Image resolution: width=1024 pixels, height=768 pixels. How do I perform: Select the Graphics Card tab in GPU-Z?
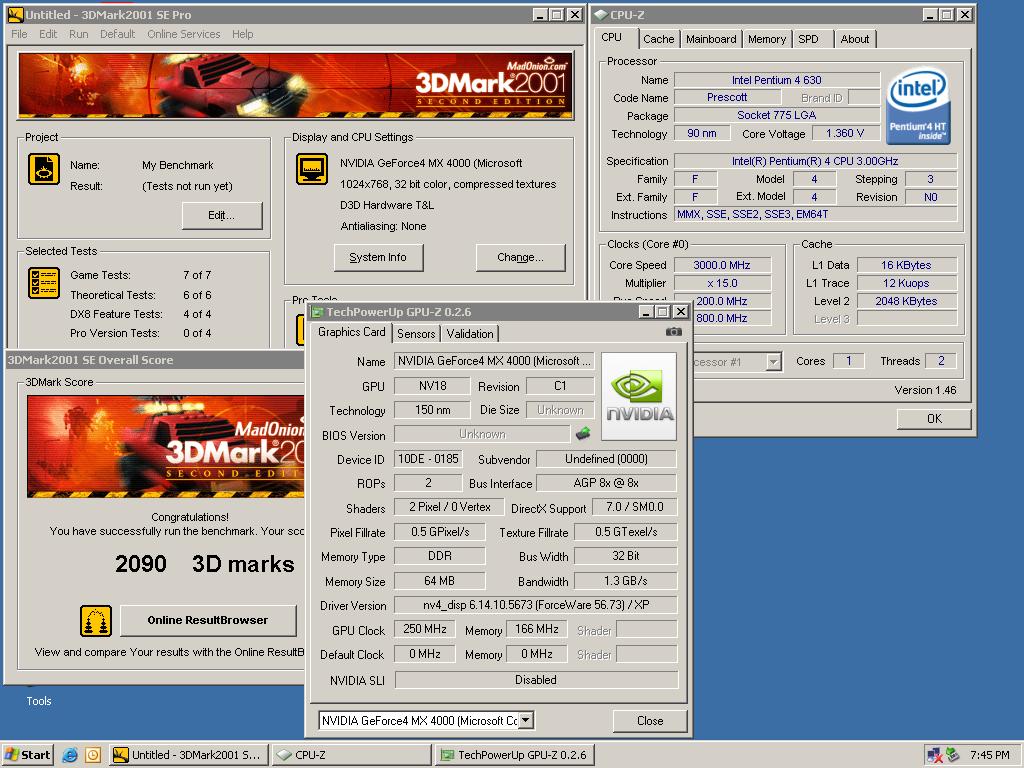351,332
